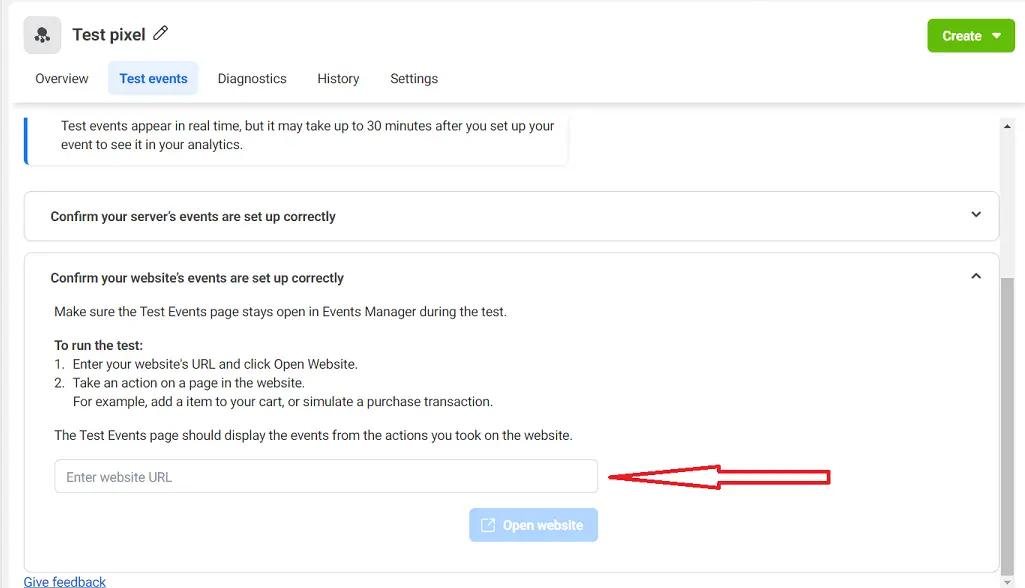Expand the server's events section chevron
This screenshot has height=588, width=1025.
point(976,215)
